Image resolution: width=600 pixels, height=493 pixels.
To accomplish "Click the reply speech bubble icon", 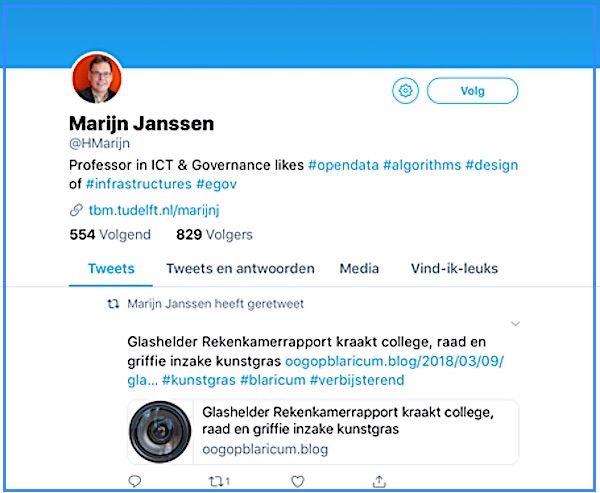I will coord(135,481).
